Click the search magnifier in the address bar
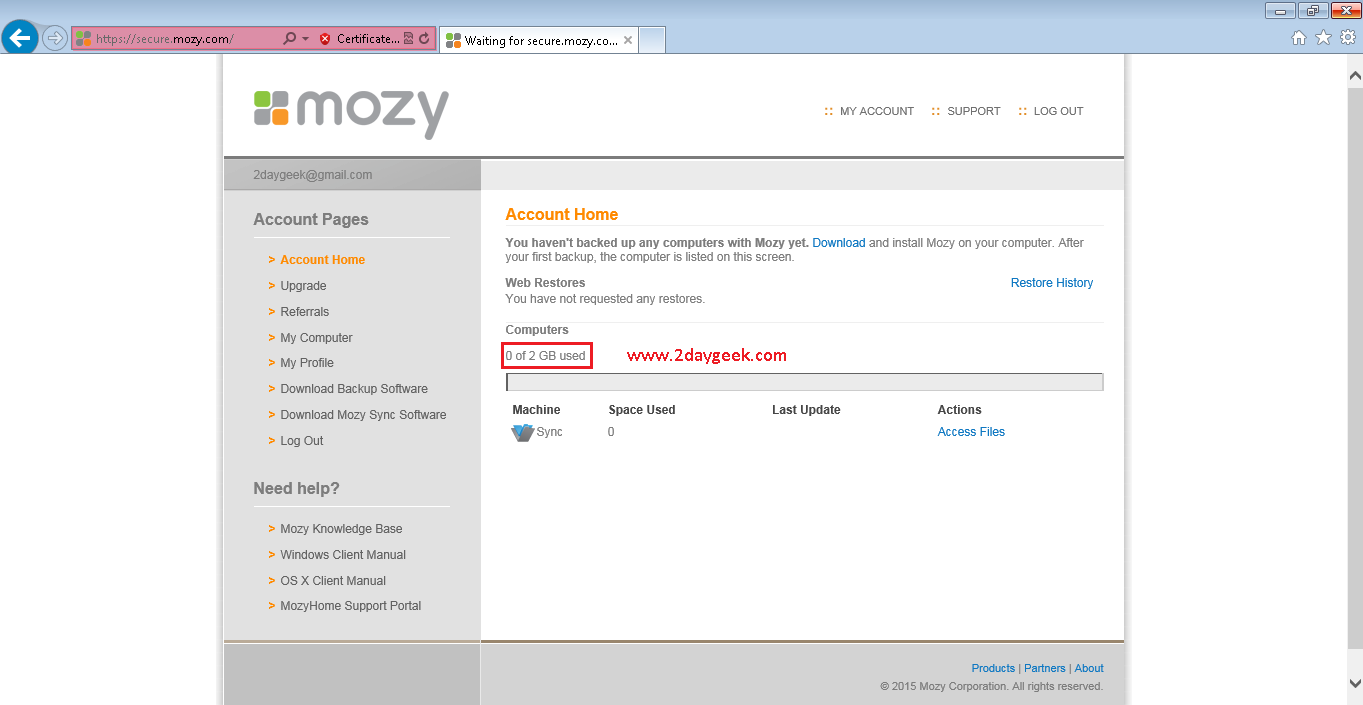Image resolution: width=1363 pixels, height=705 pixels. pyautogui.click(x=290, y=39)
